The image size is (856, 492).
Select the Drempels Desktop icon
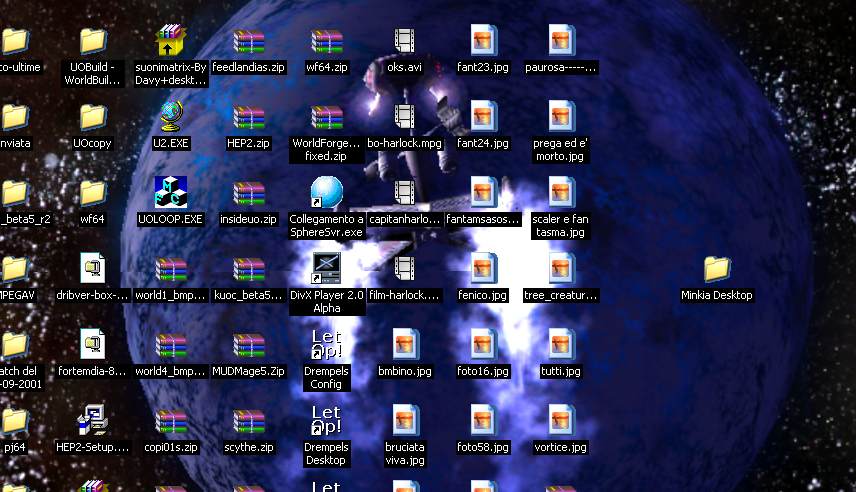click(327, 421)
